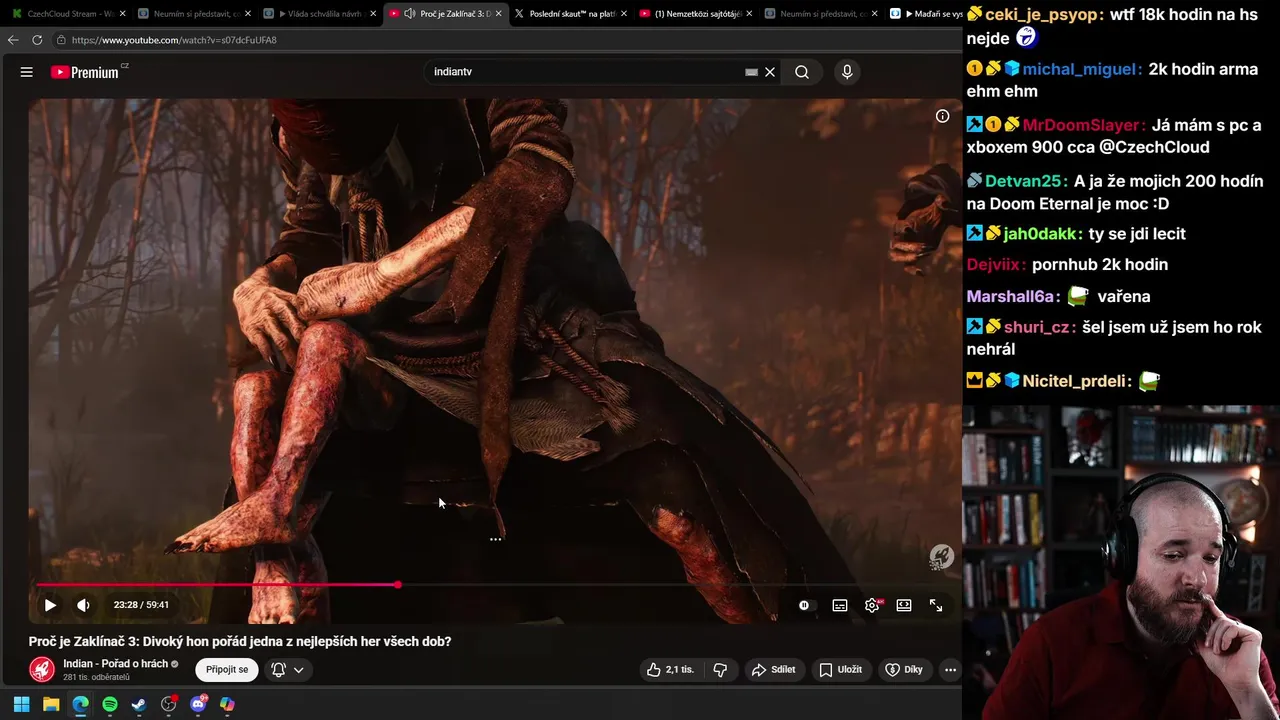
Task: Click username Nicitel_prdeli in chat
Action: 1076,381
